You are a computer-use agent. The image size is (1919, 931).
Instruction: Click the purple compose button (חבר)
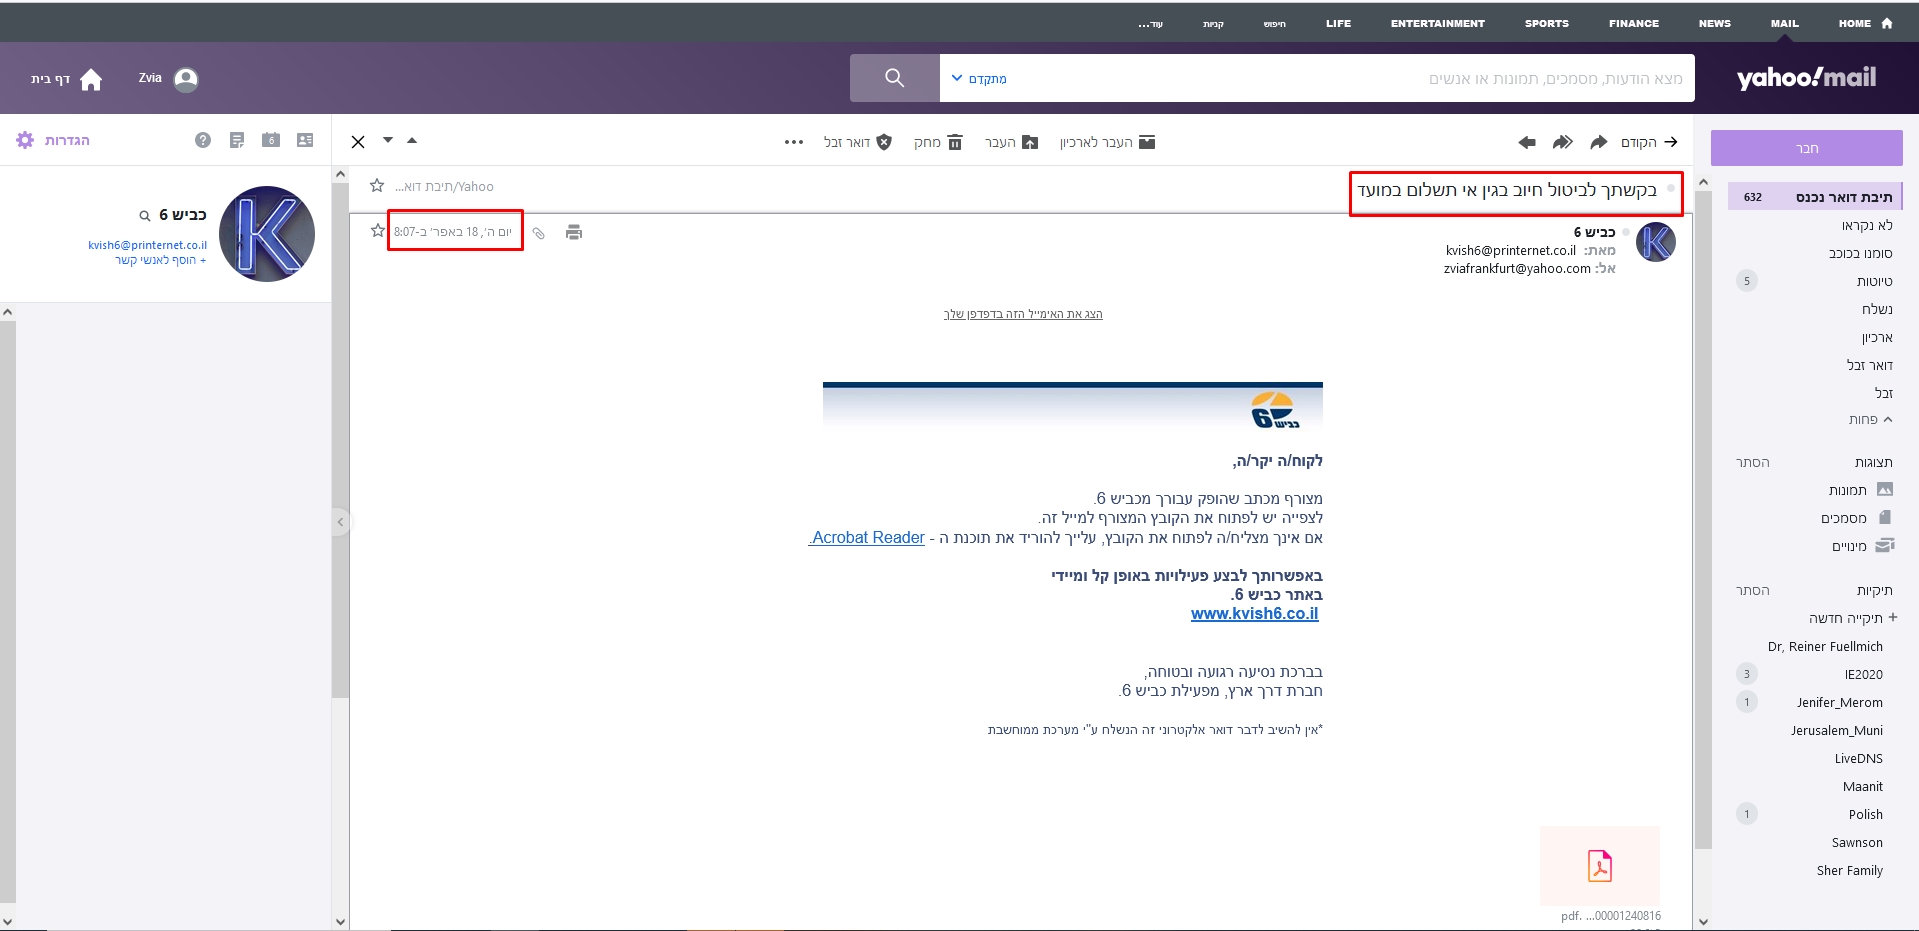1806,148
